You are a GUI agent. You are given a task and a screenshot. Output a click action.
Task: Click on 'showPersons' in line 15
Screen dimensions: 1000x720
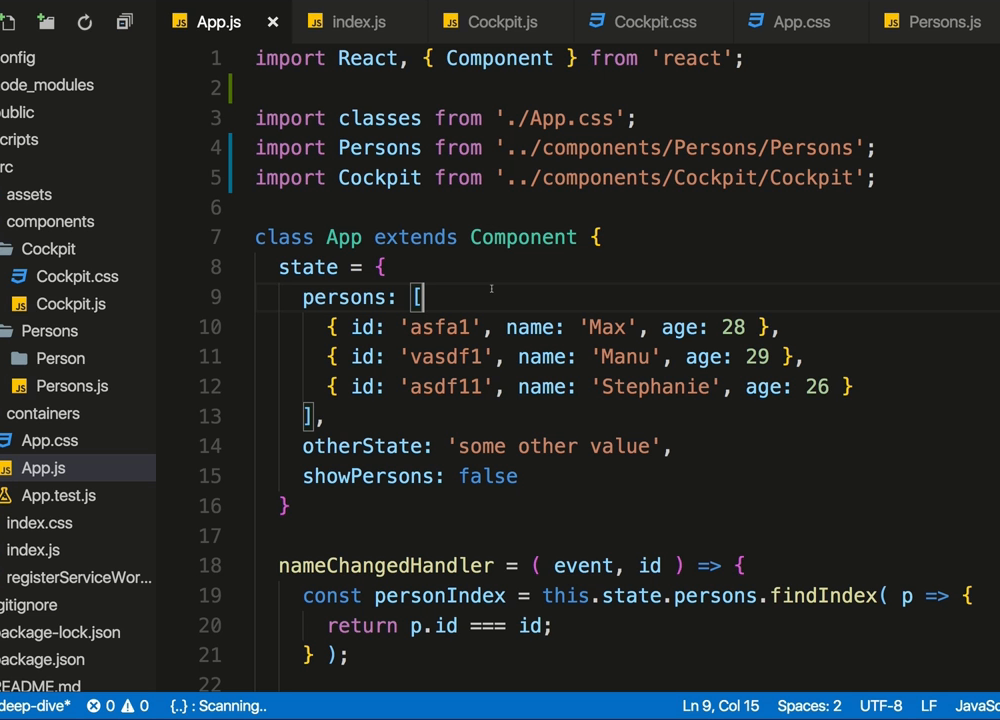[x=367, y=476]
